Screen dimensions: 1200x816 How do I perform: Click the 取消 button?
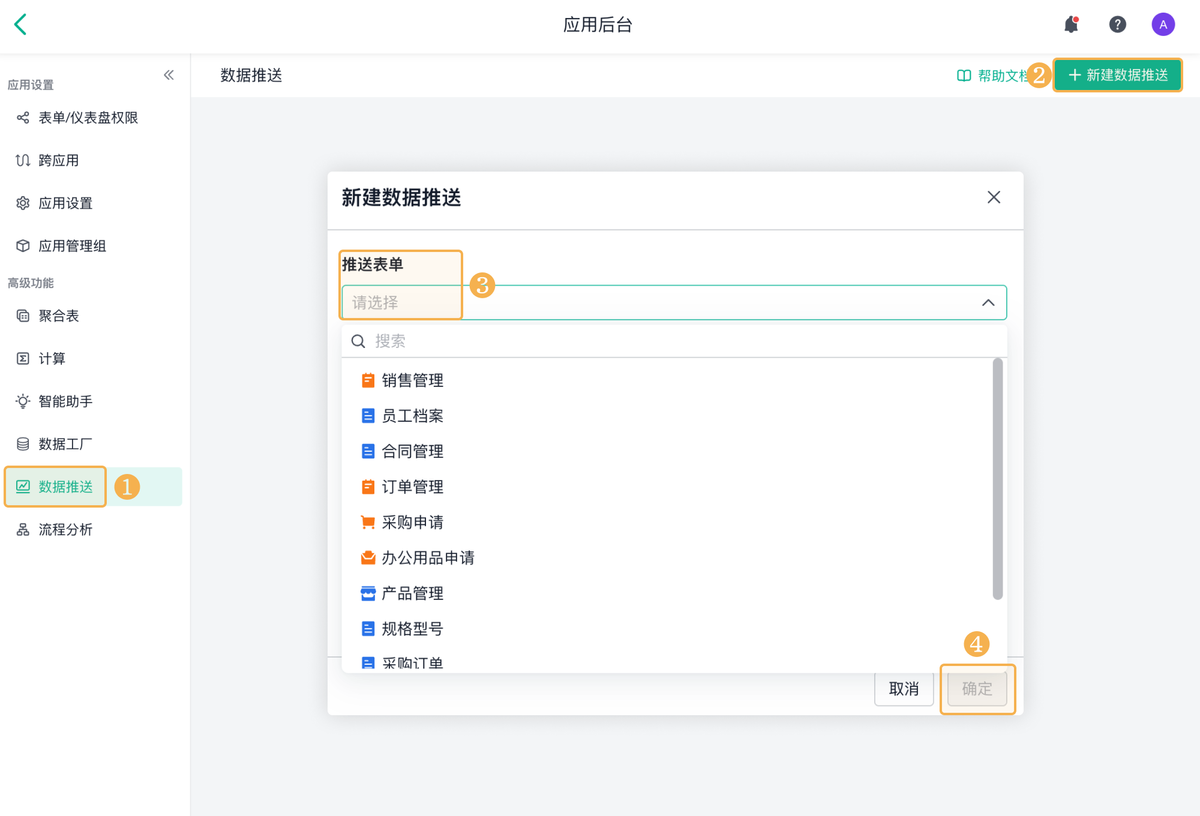(x=903, y=689)
